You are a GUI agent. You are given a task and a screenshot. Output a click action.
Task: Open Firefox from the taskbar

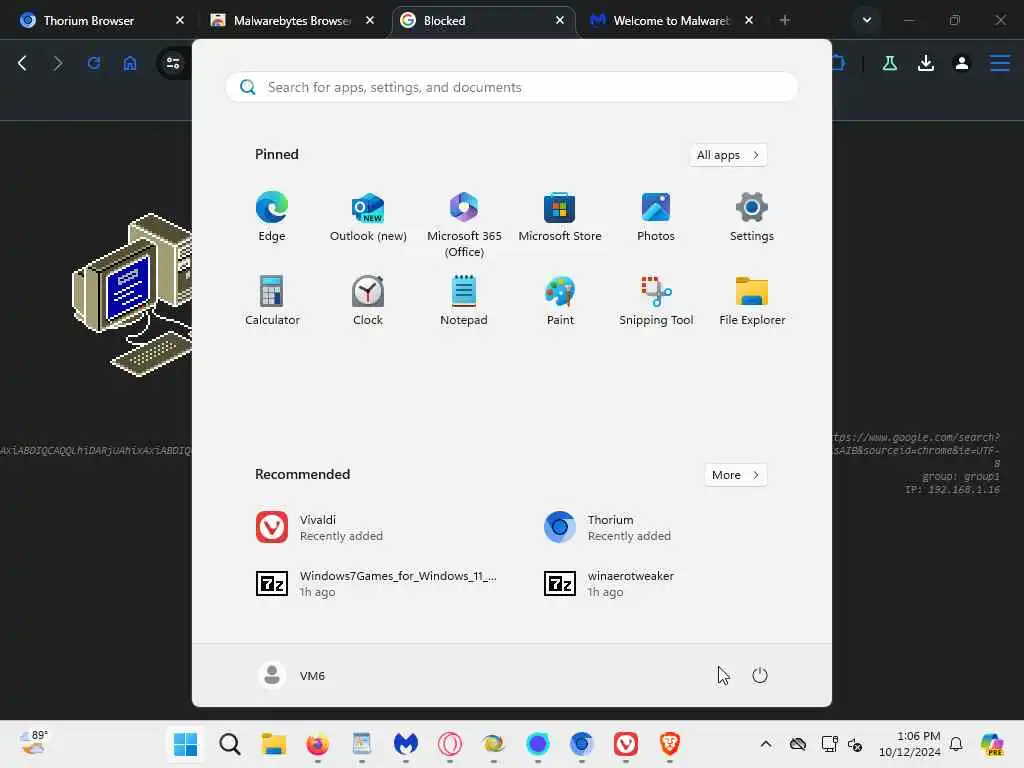[317, 744]
